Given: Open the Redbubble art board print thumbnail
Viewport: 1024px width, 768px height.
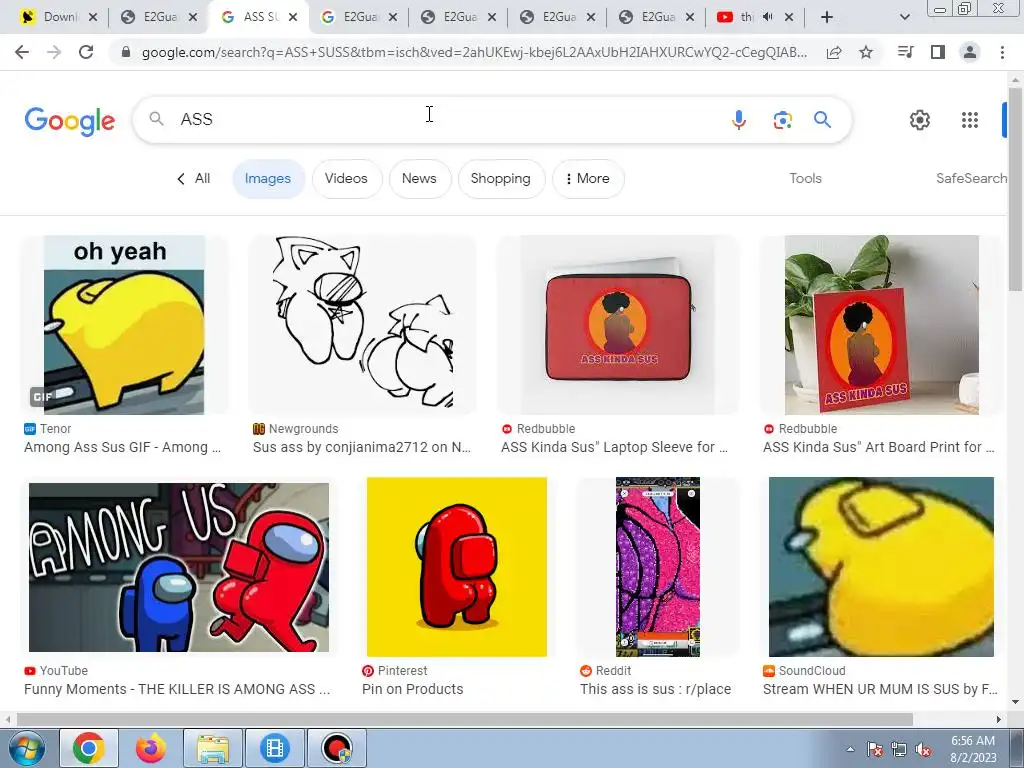Looking at the screenshot, I should point(881,325).
